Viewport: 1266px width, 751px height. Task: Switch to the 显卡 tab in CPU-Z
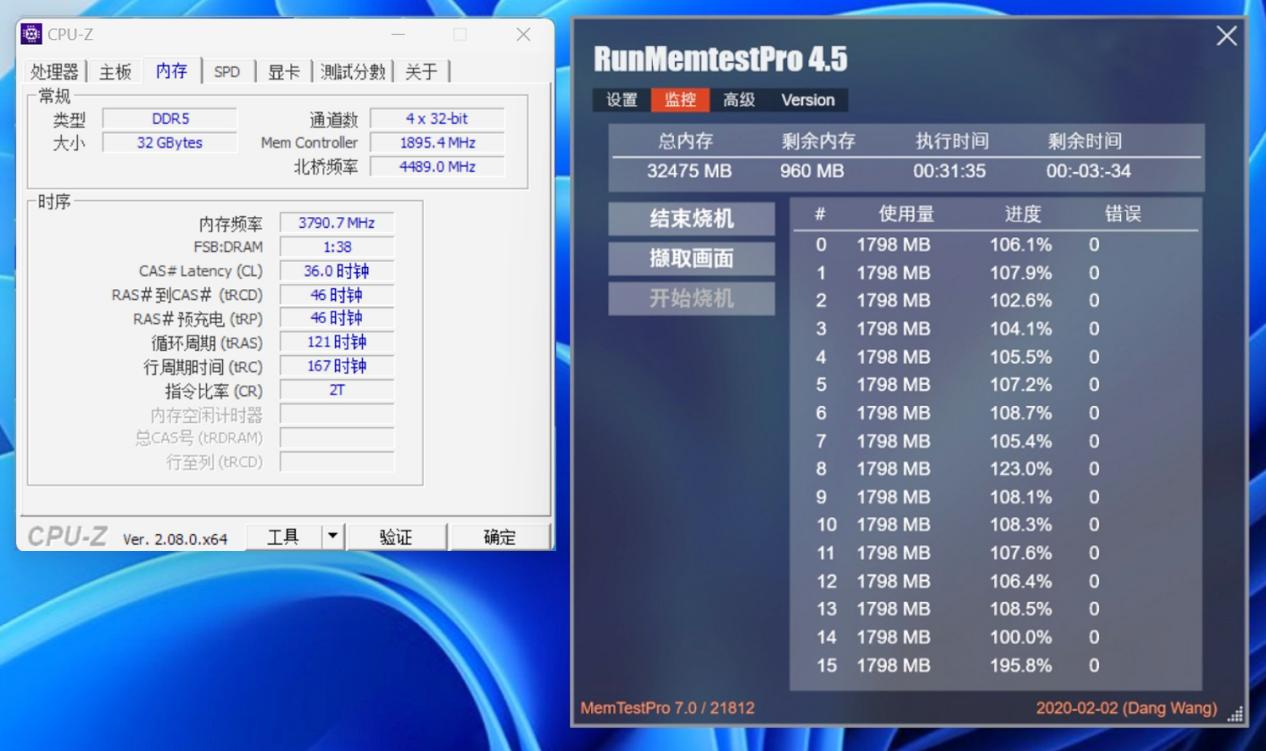(283, 72)
